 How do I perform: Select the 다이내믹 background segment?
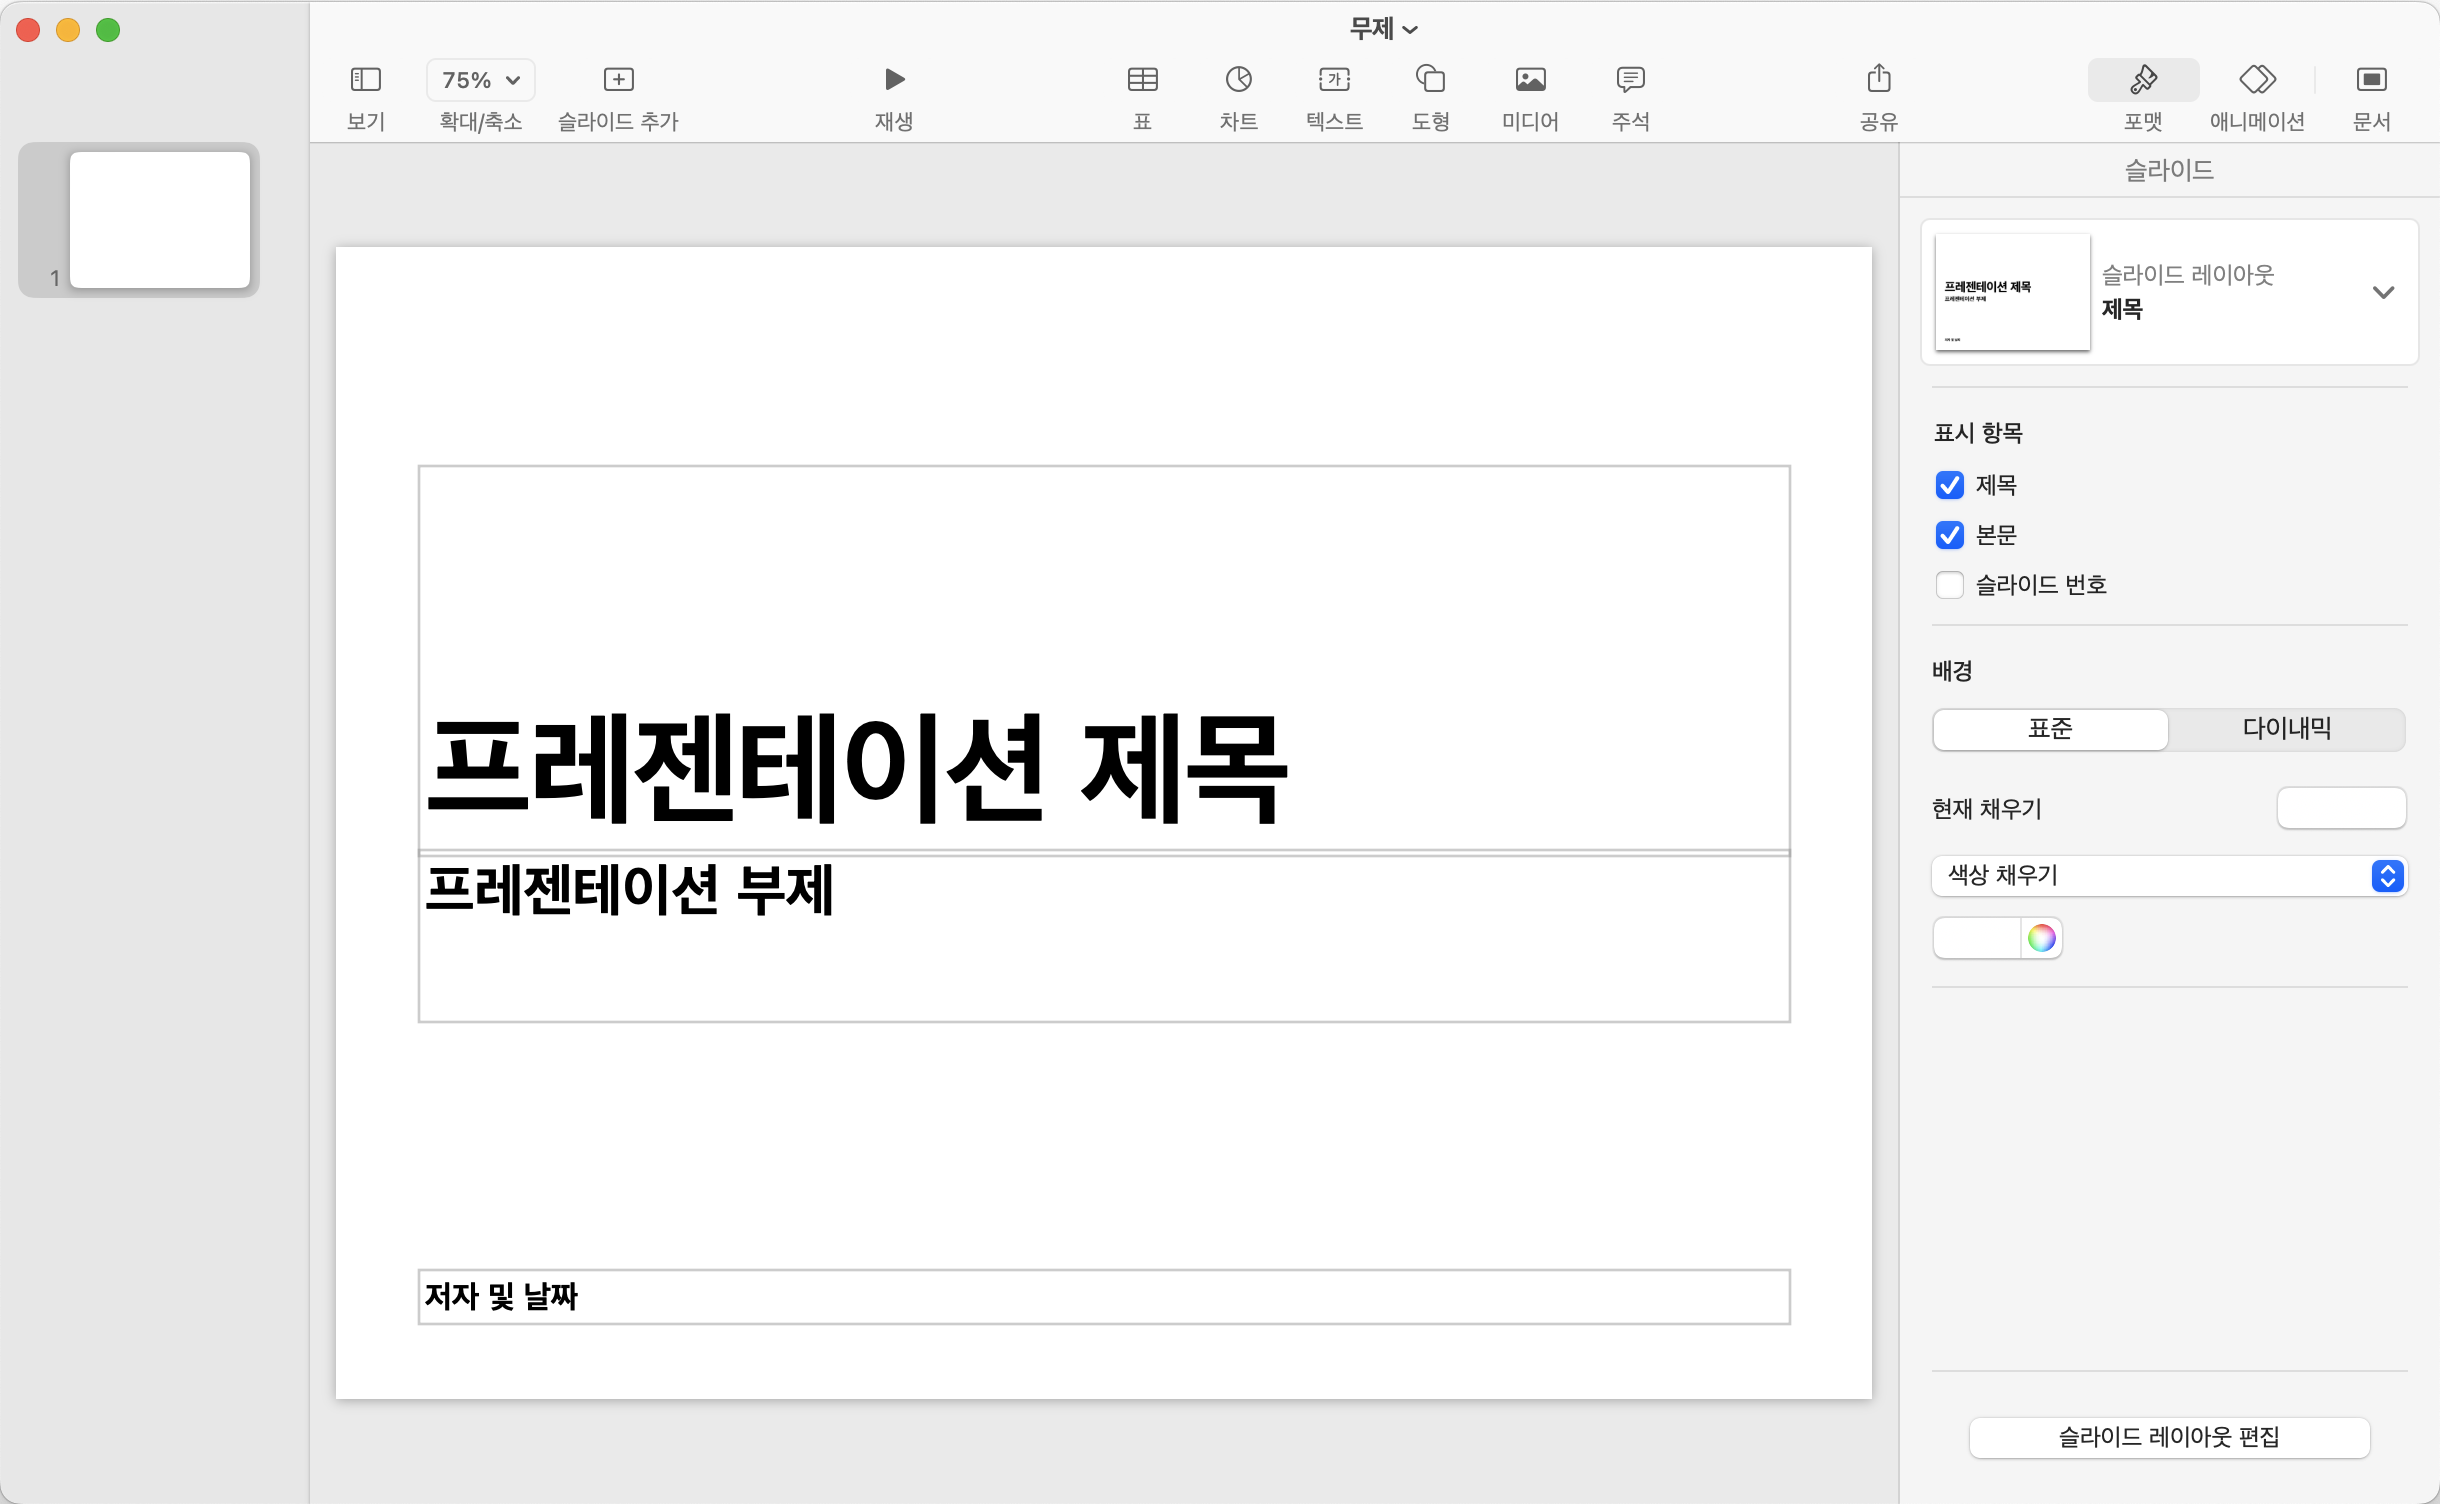coord(2286,729)
